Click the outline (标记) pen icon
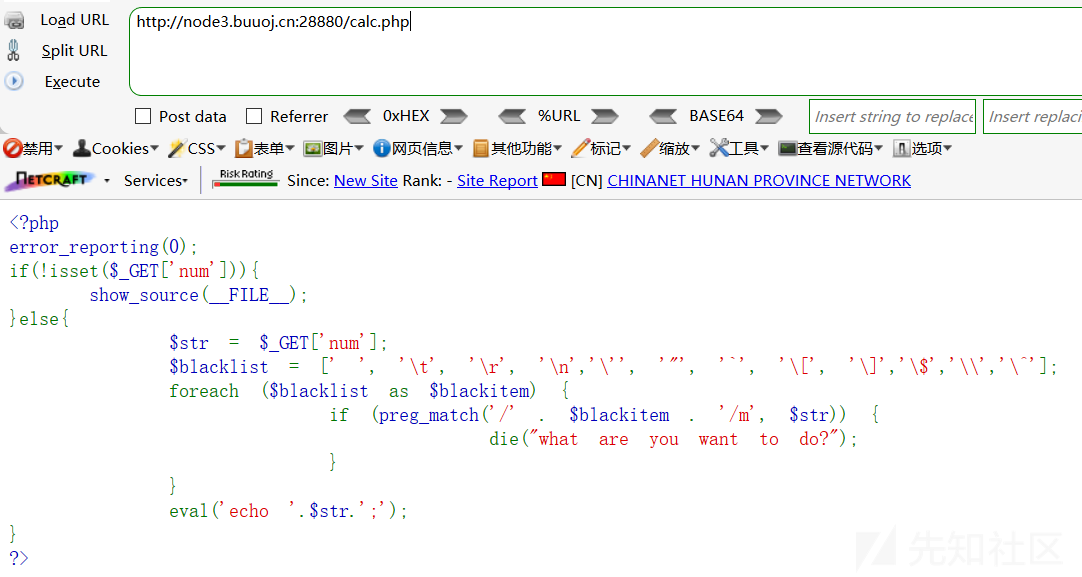1082x577 pixels. click(x=580, y=148)
